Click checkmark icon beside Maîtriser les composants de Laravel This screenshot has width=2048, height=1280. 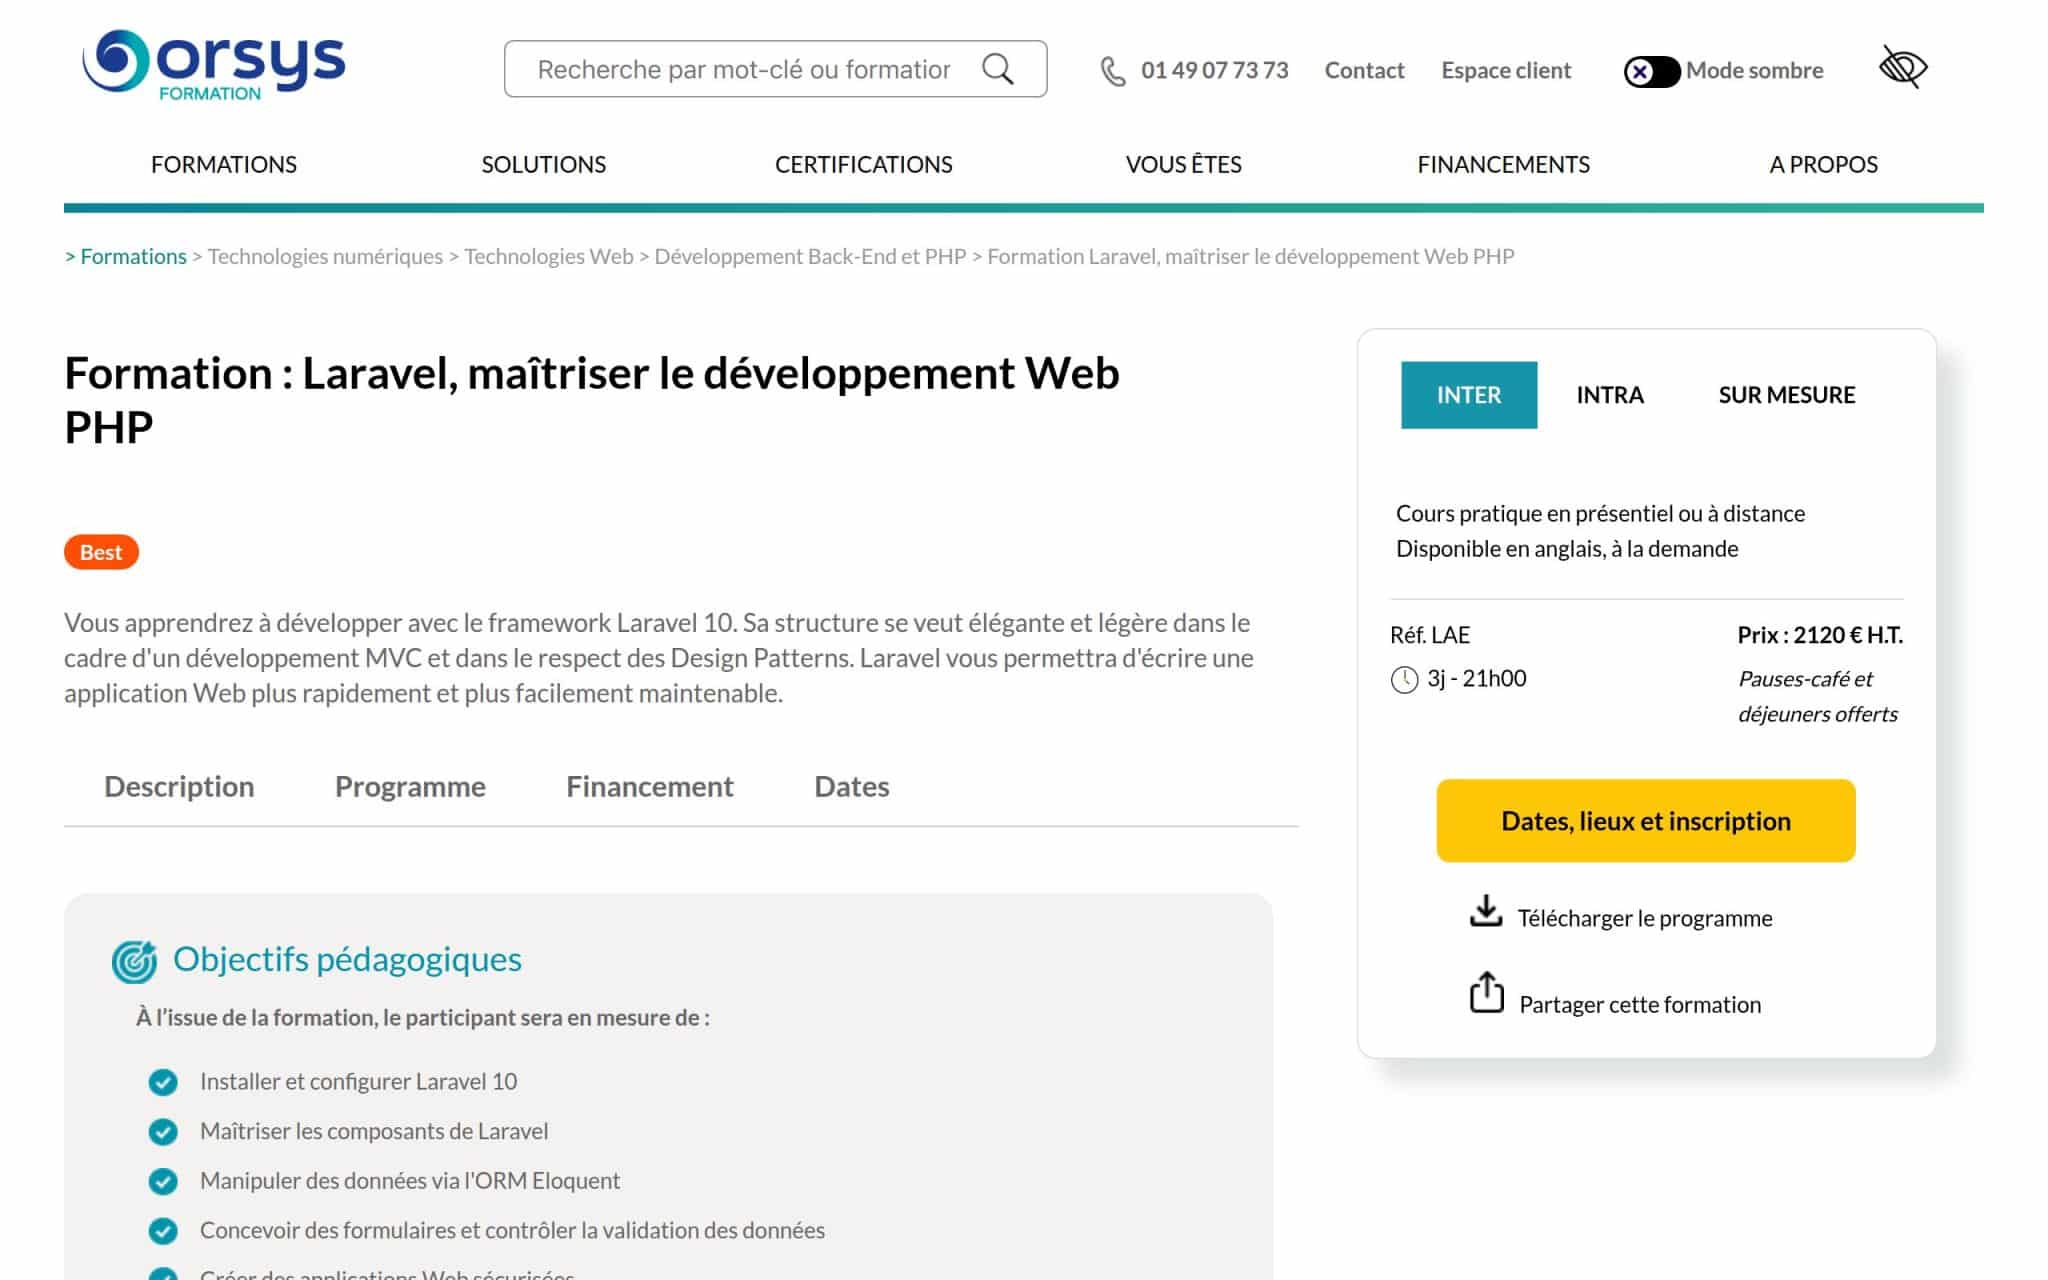click(x=163, y=1132)
